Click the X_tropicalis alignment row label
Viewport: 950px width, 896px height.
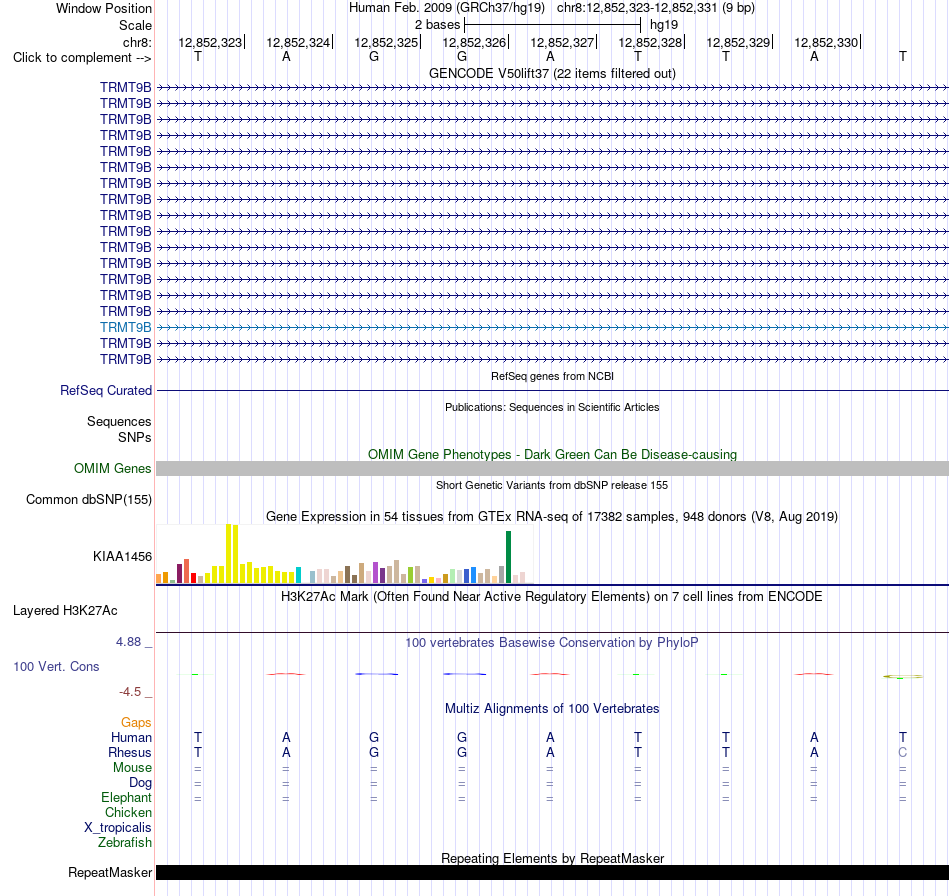point(118,828)
